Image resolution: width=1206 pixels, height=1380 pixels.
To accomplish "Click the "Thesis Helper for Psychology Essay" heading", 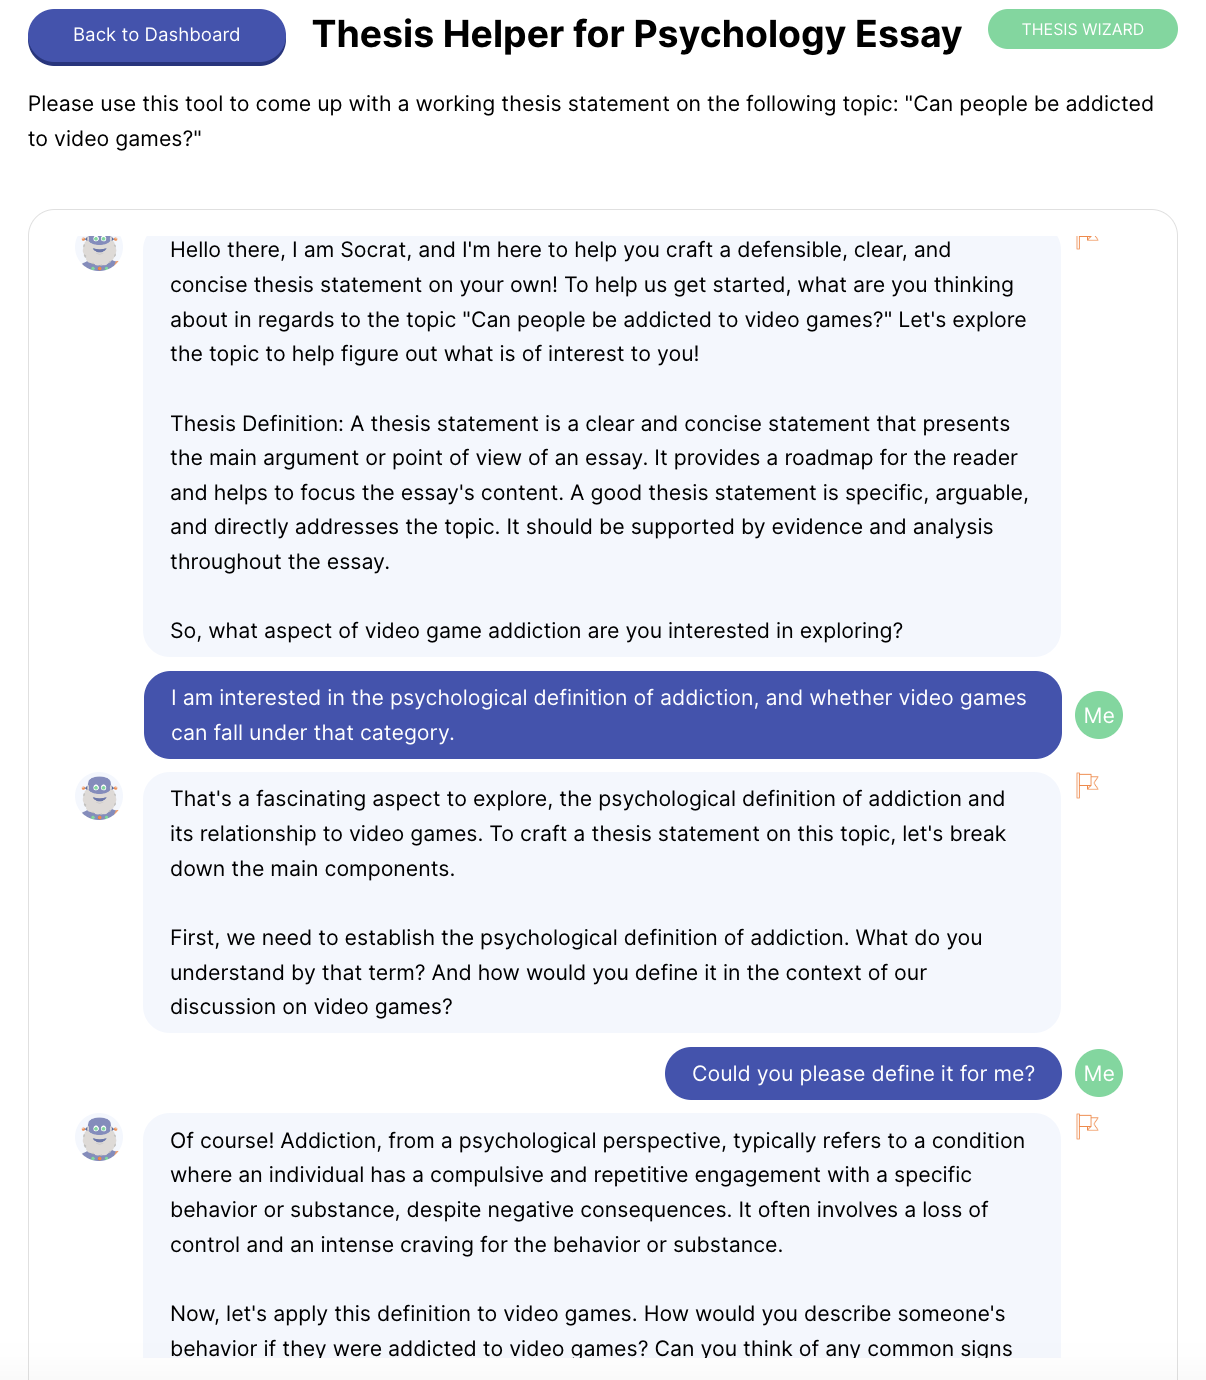I will (636, 35).
